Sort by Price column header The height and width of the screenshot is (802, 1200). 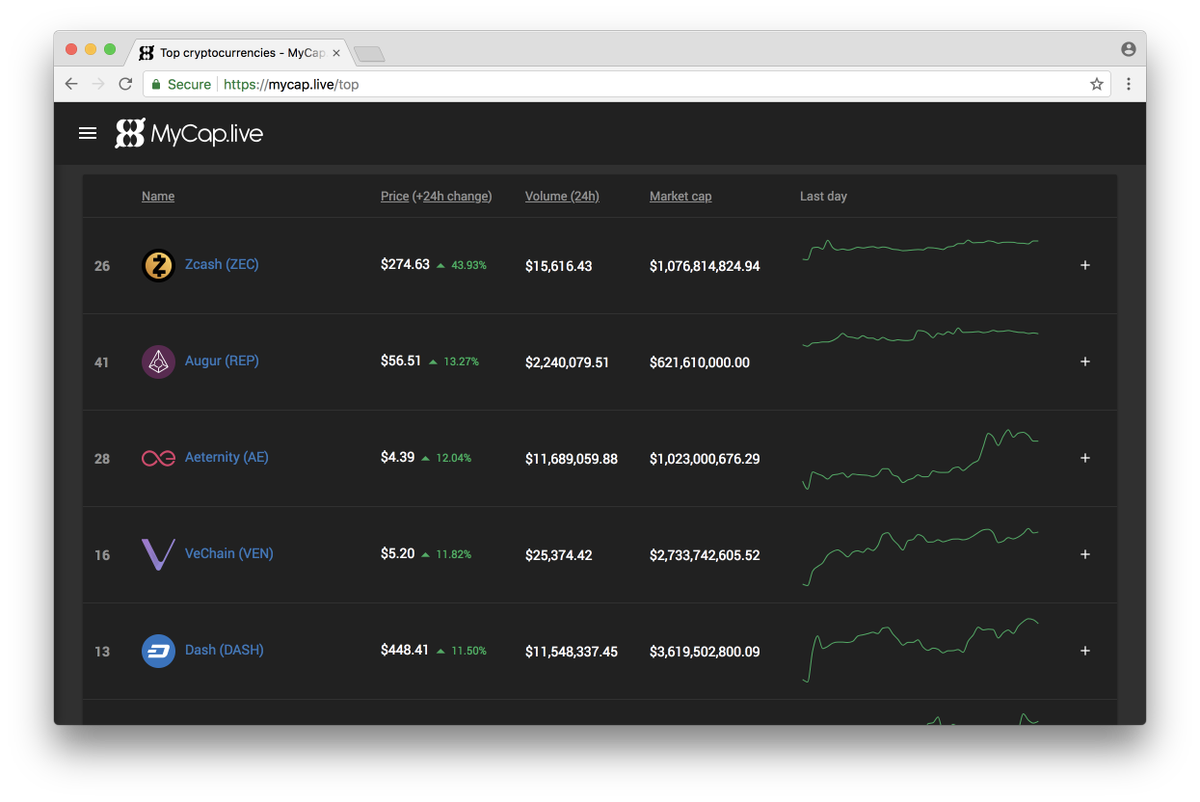point(395,196)
